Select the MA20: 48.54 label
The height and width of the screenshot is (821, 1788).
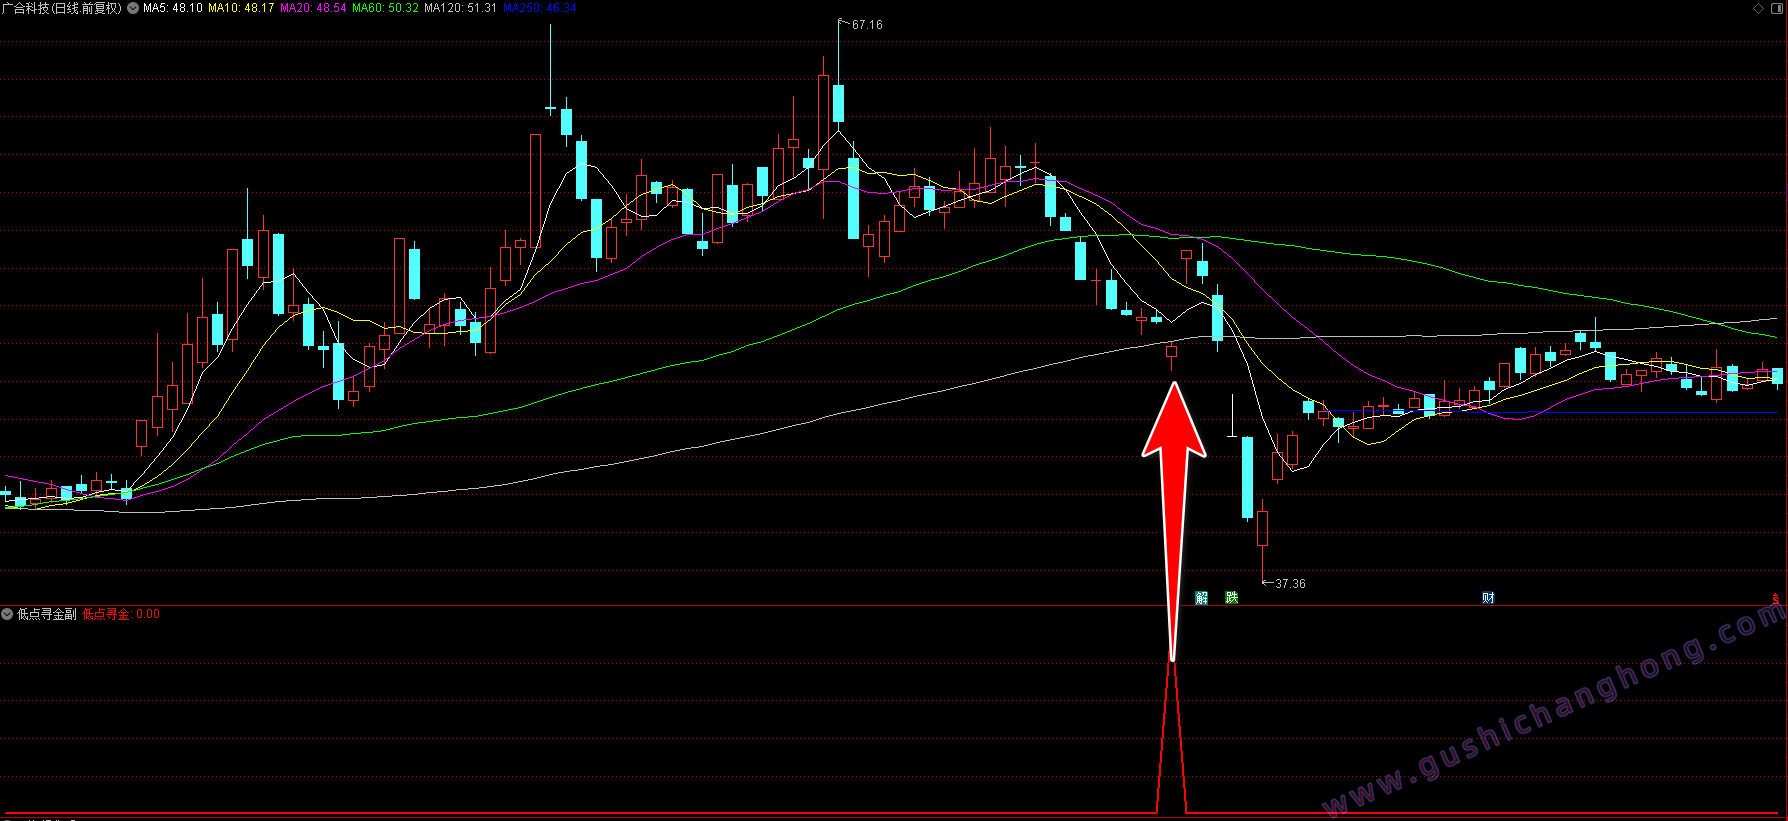click(313, 8)
